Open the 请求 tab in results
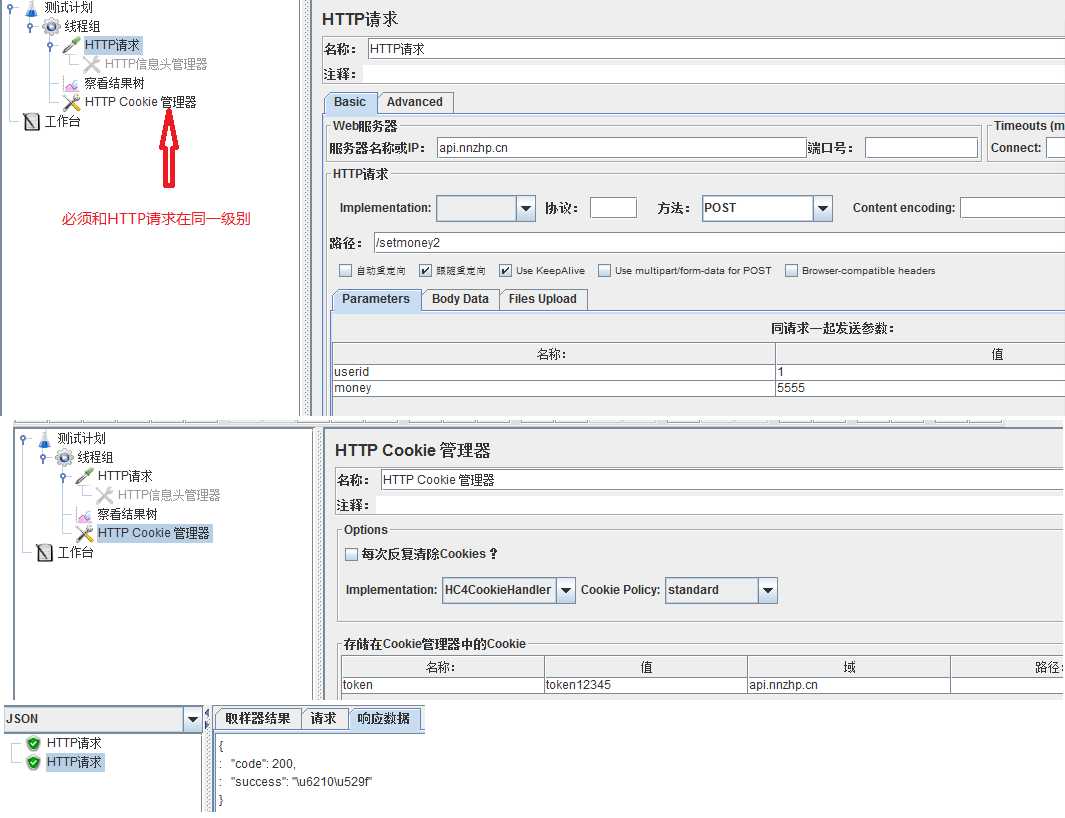This screenshot has height=818, width=1065. click(x=323, y=718)
